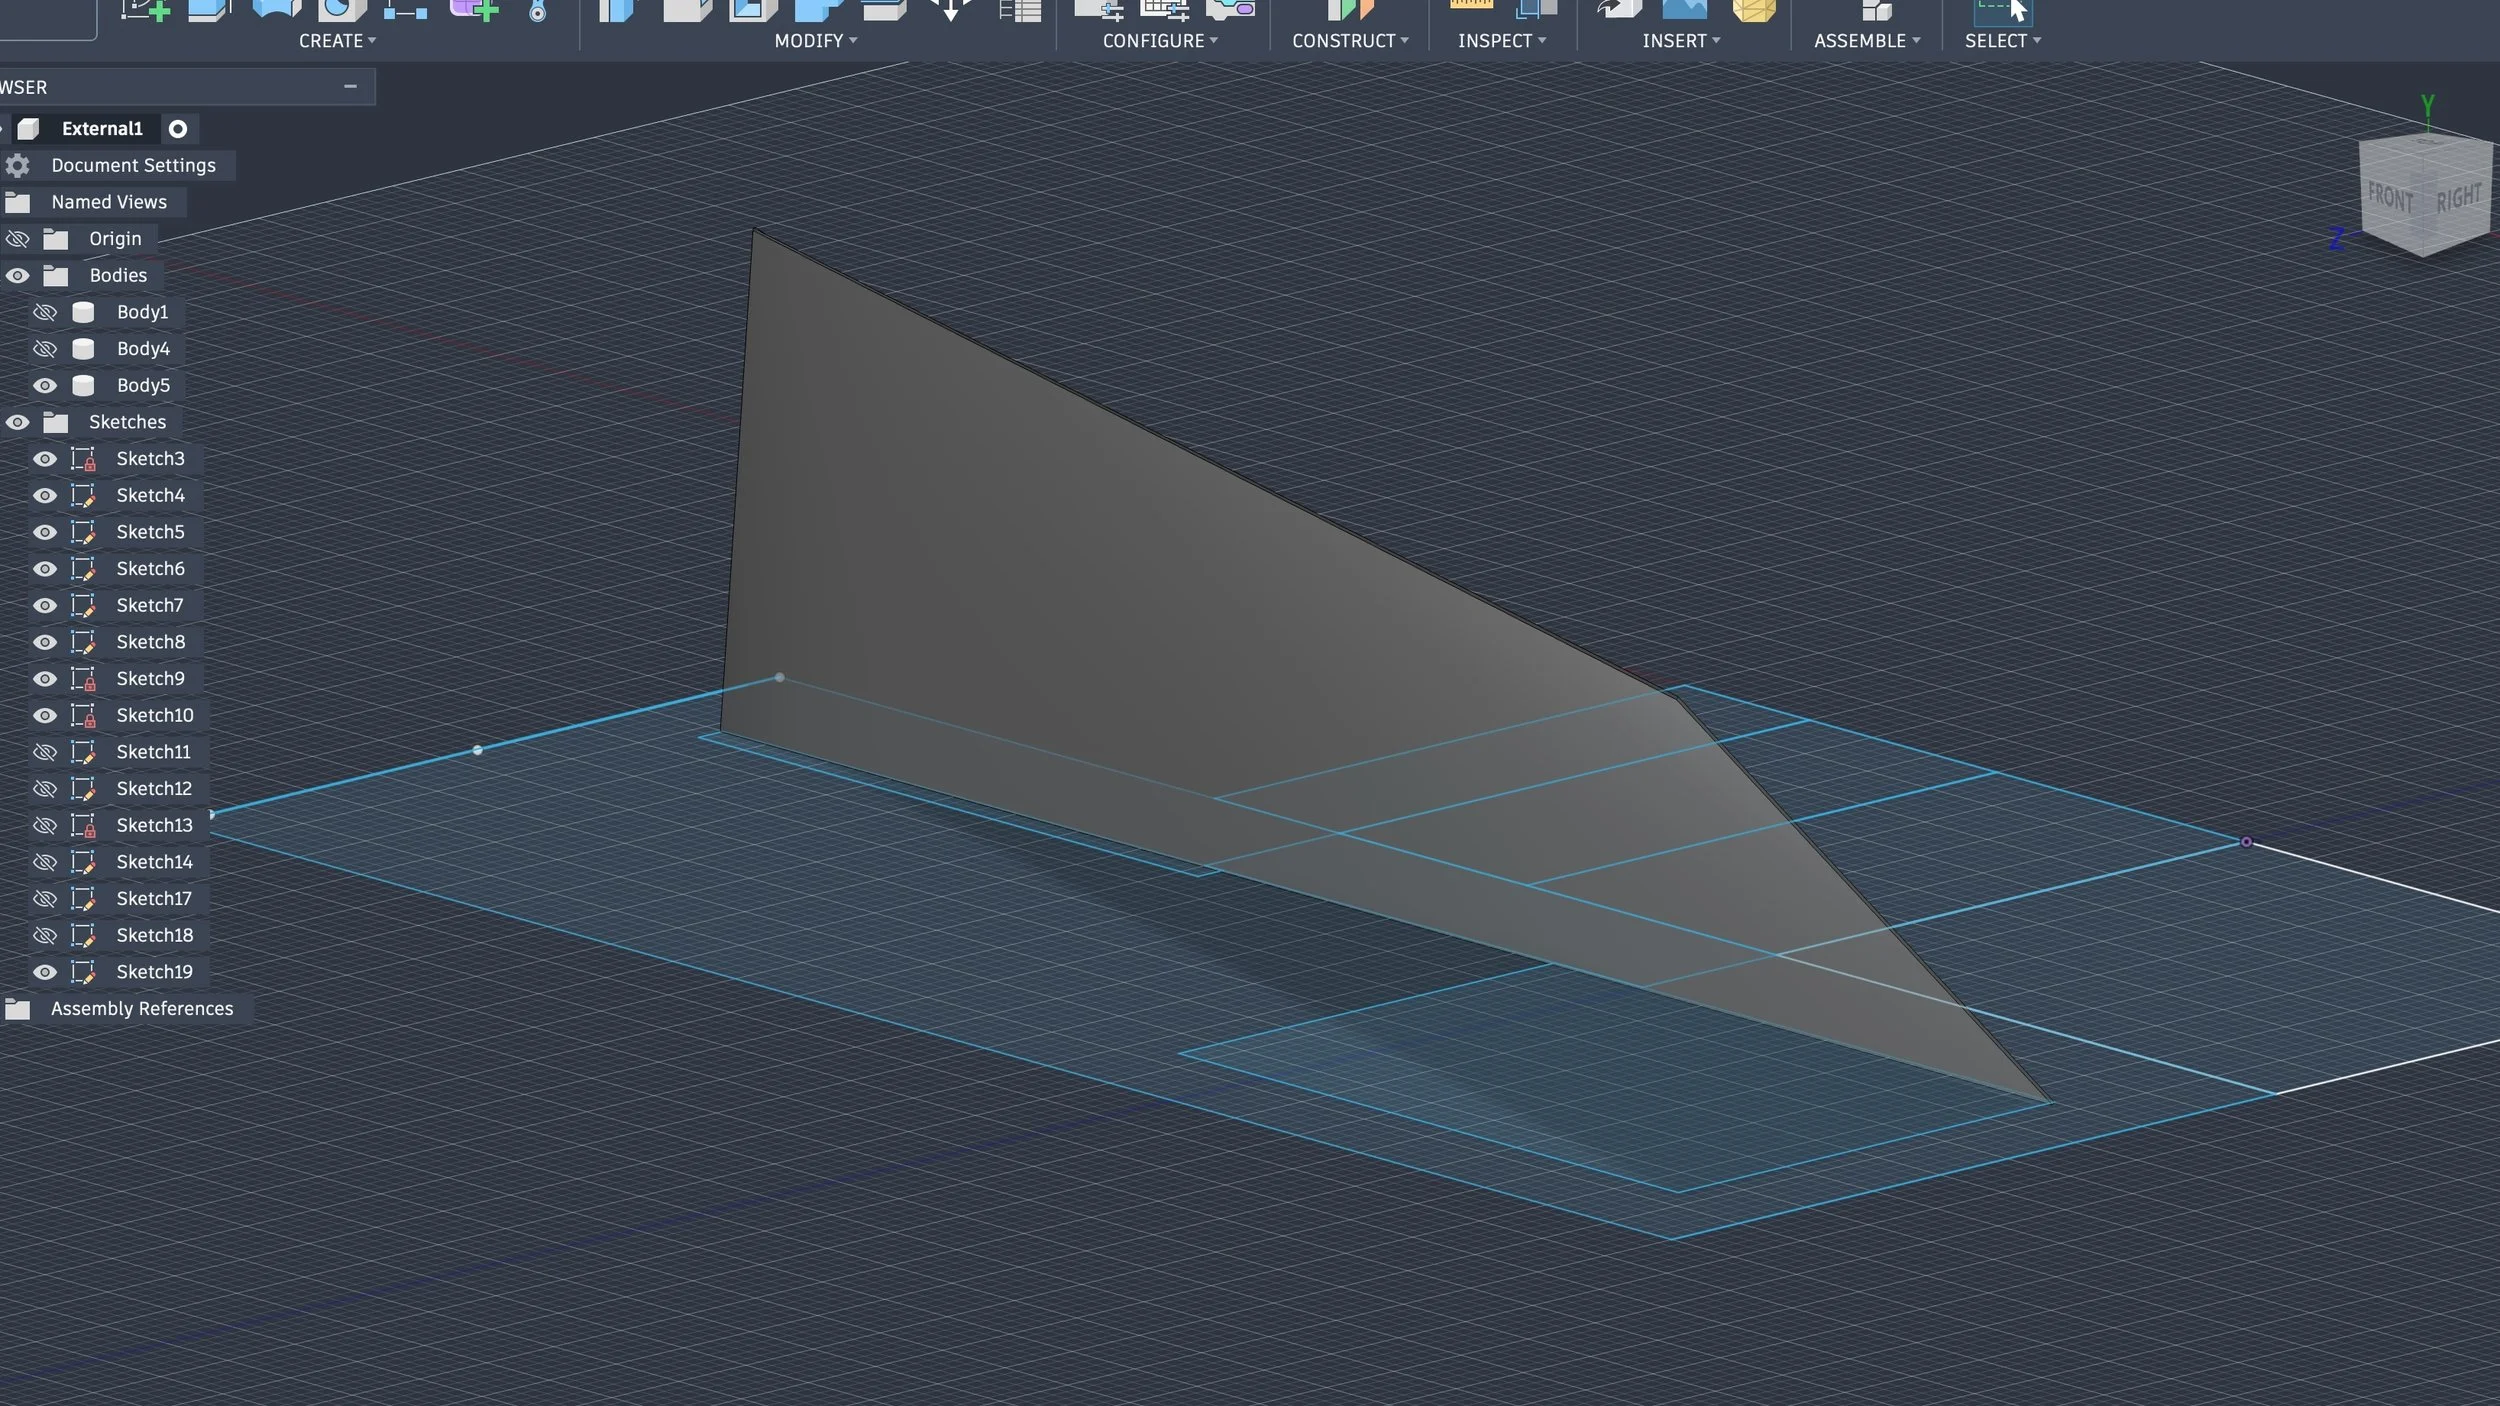Click the Sketch12 label

coord(154,789)
